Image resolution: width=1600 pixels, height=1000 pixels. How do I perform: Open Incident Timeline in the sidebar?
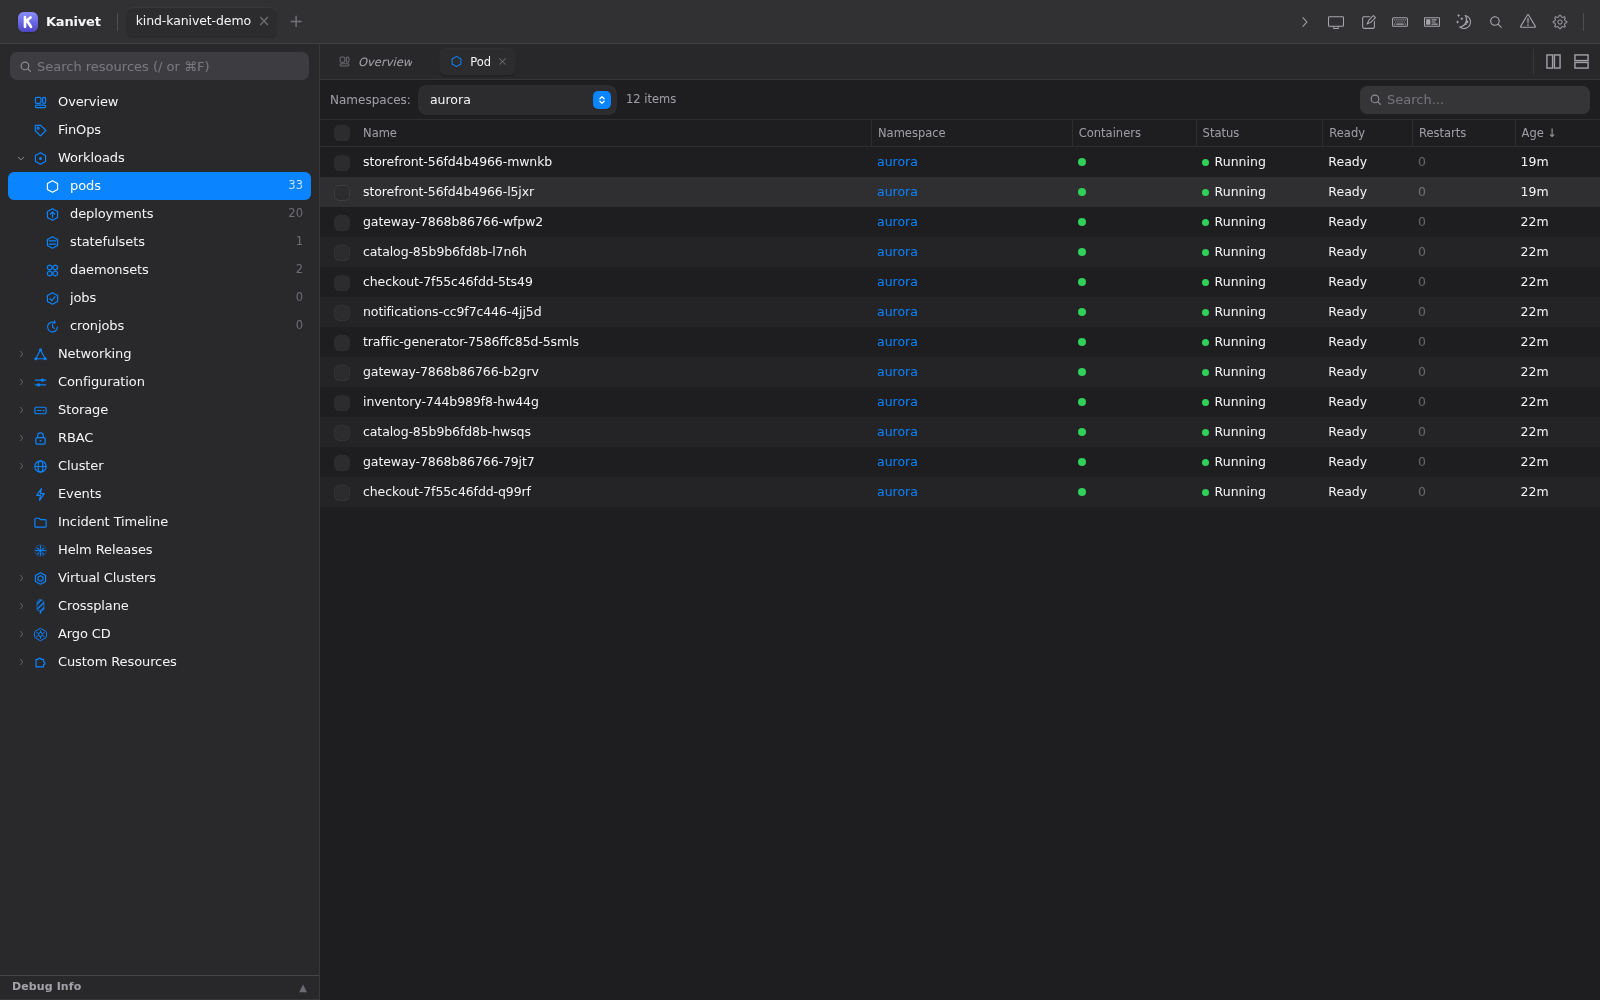coord(160,522)
